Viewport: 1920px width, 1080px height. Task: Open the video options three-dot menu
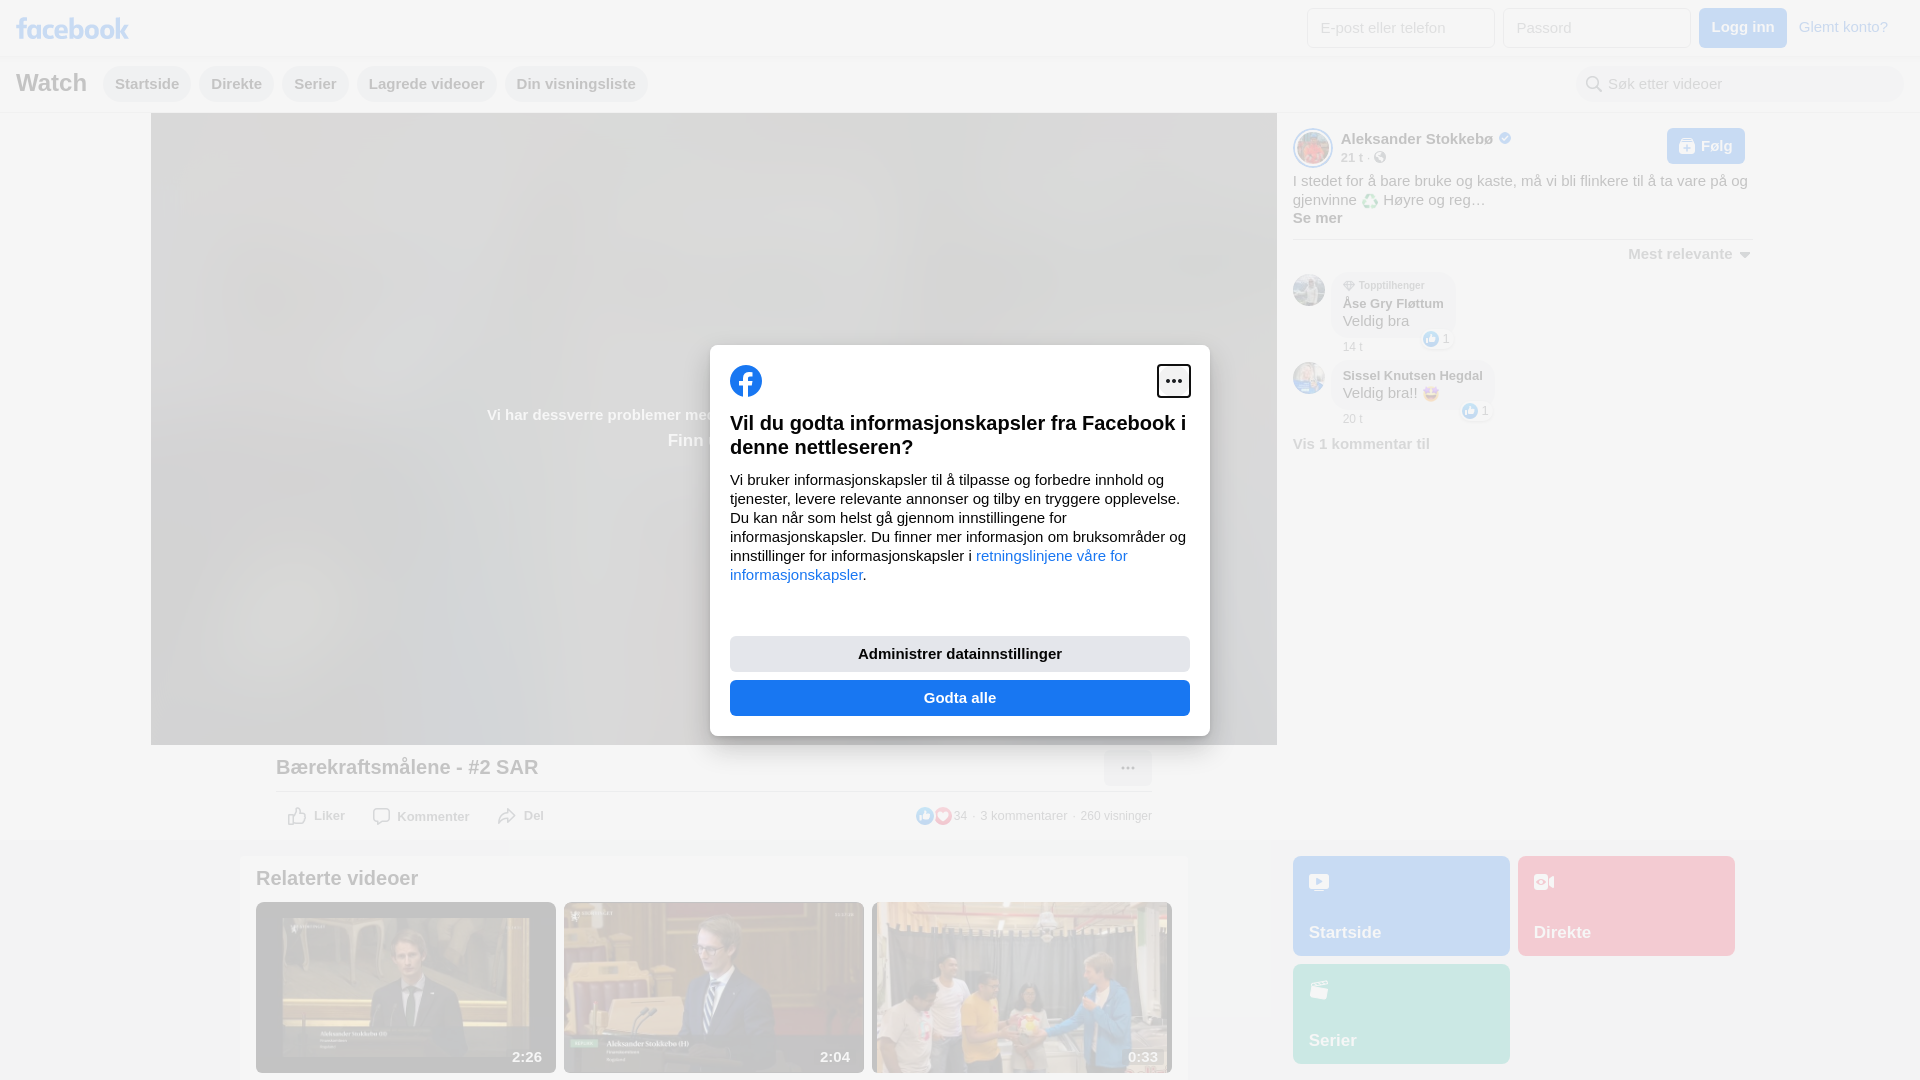(1127, 768)
